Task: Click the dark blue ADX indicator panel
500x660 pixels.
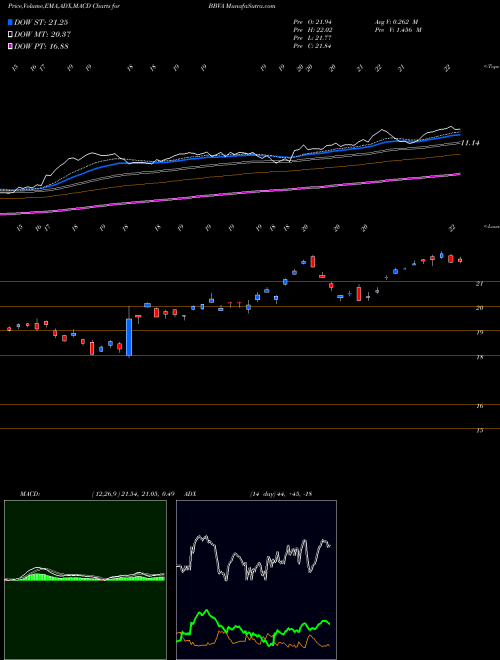Action: 256,580
